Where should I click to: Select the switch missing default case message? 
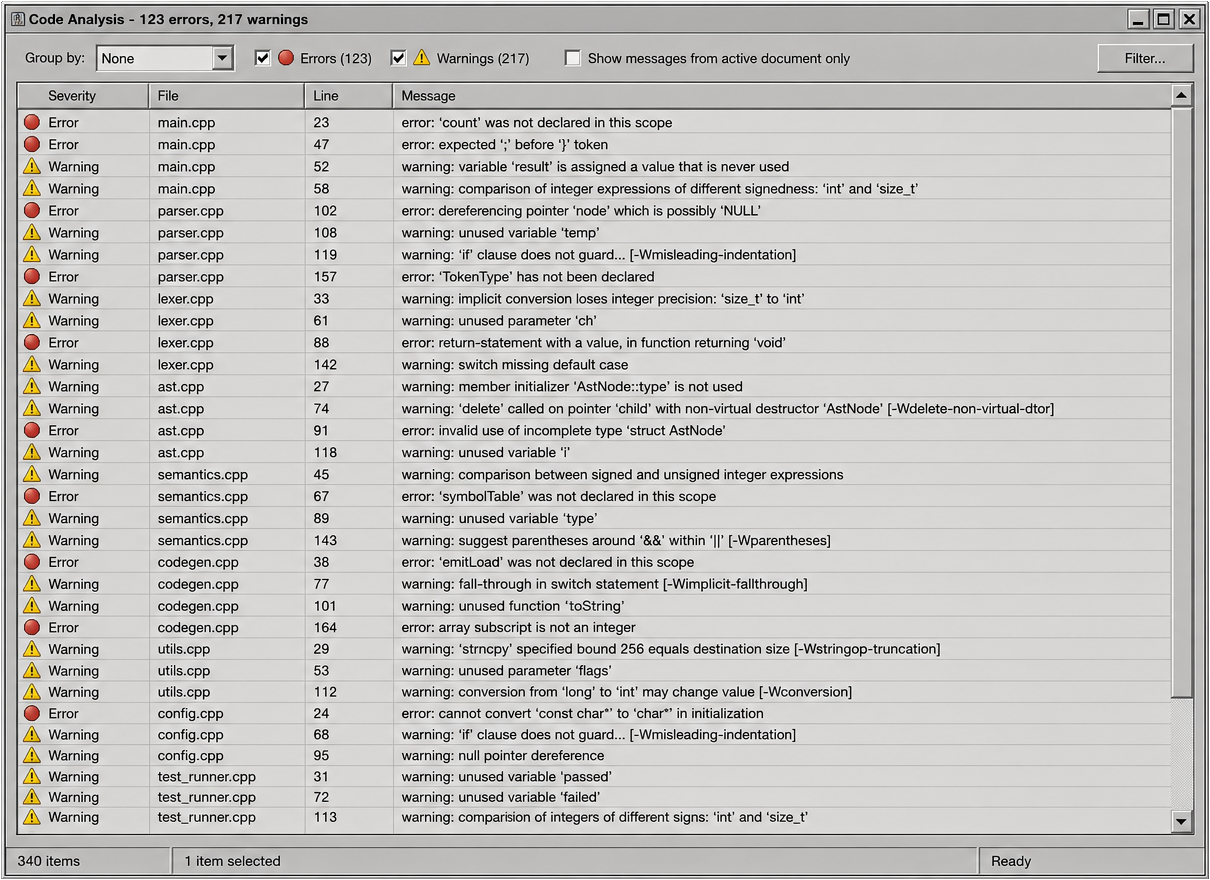(x=515, y=365)
